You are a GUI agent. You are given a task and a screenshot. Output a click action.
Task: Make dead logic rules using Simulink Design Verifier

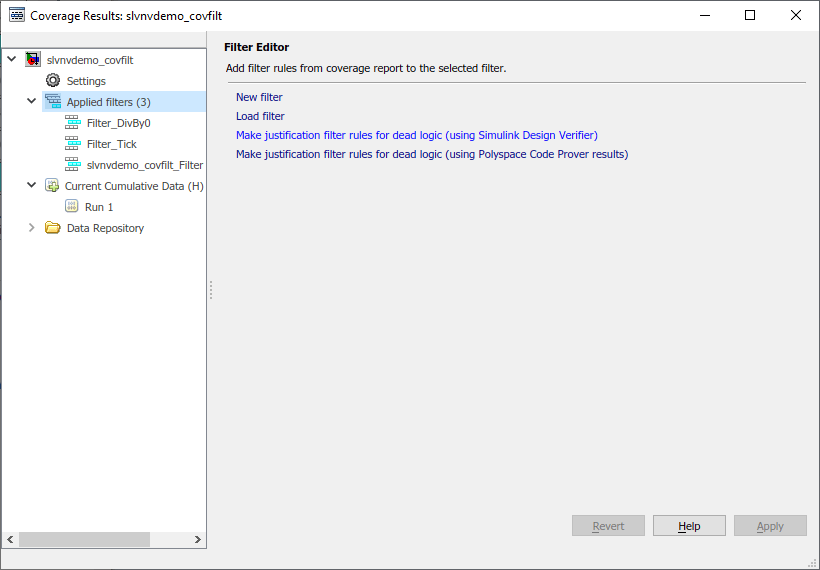pyautogui.click(x=416, y=135)
